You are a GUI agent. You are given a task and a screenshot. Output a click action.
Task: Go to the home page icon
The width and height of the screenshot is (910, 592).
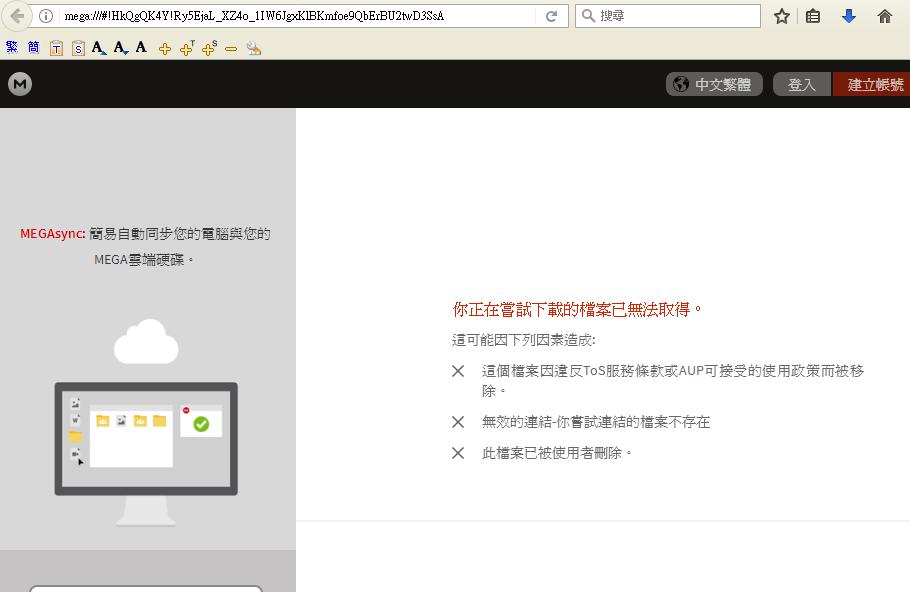coord(884,16)
